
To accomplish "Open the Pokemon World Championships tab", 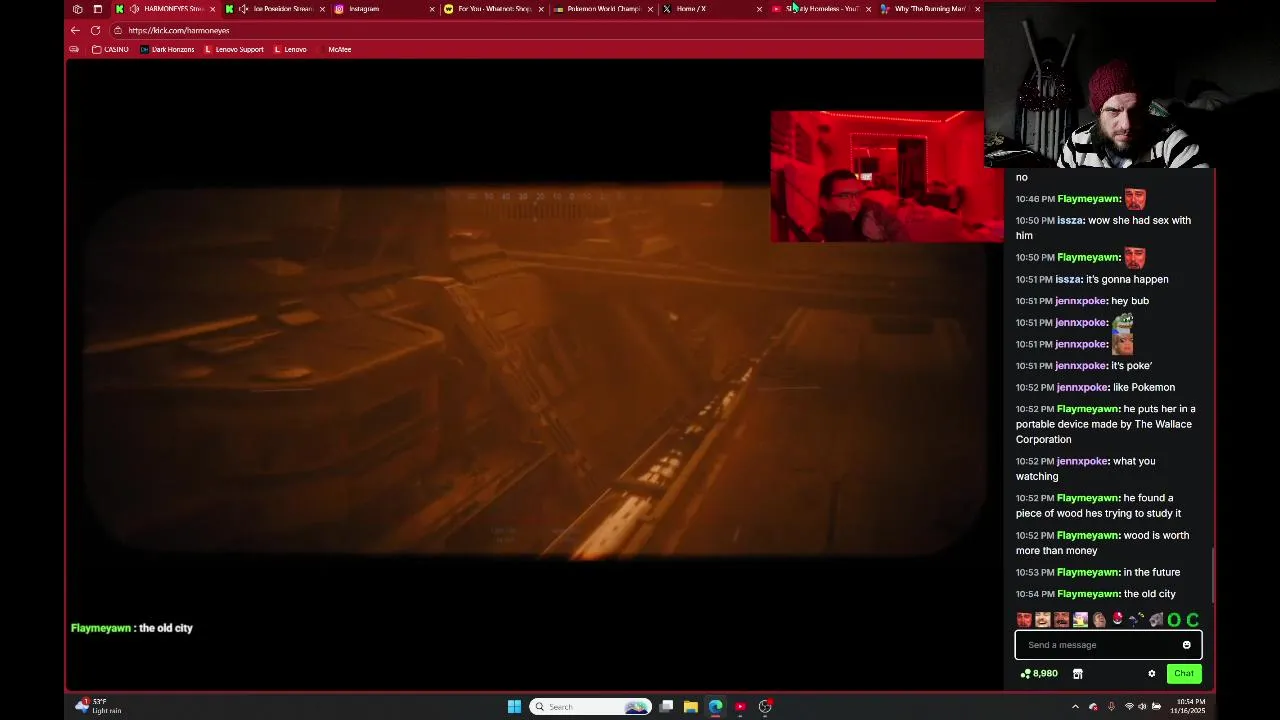I will coord(603,9).
